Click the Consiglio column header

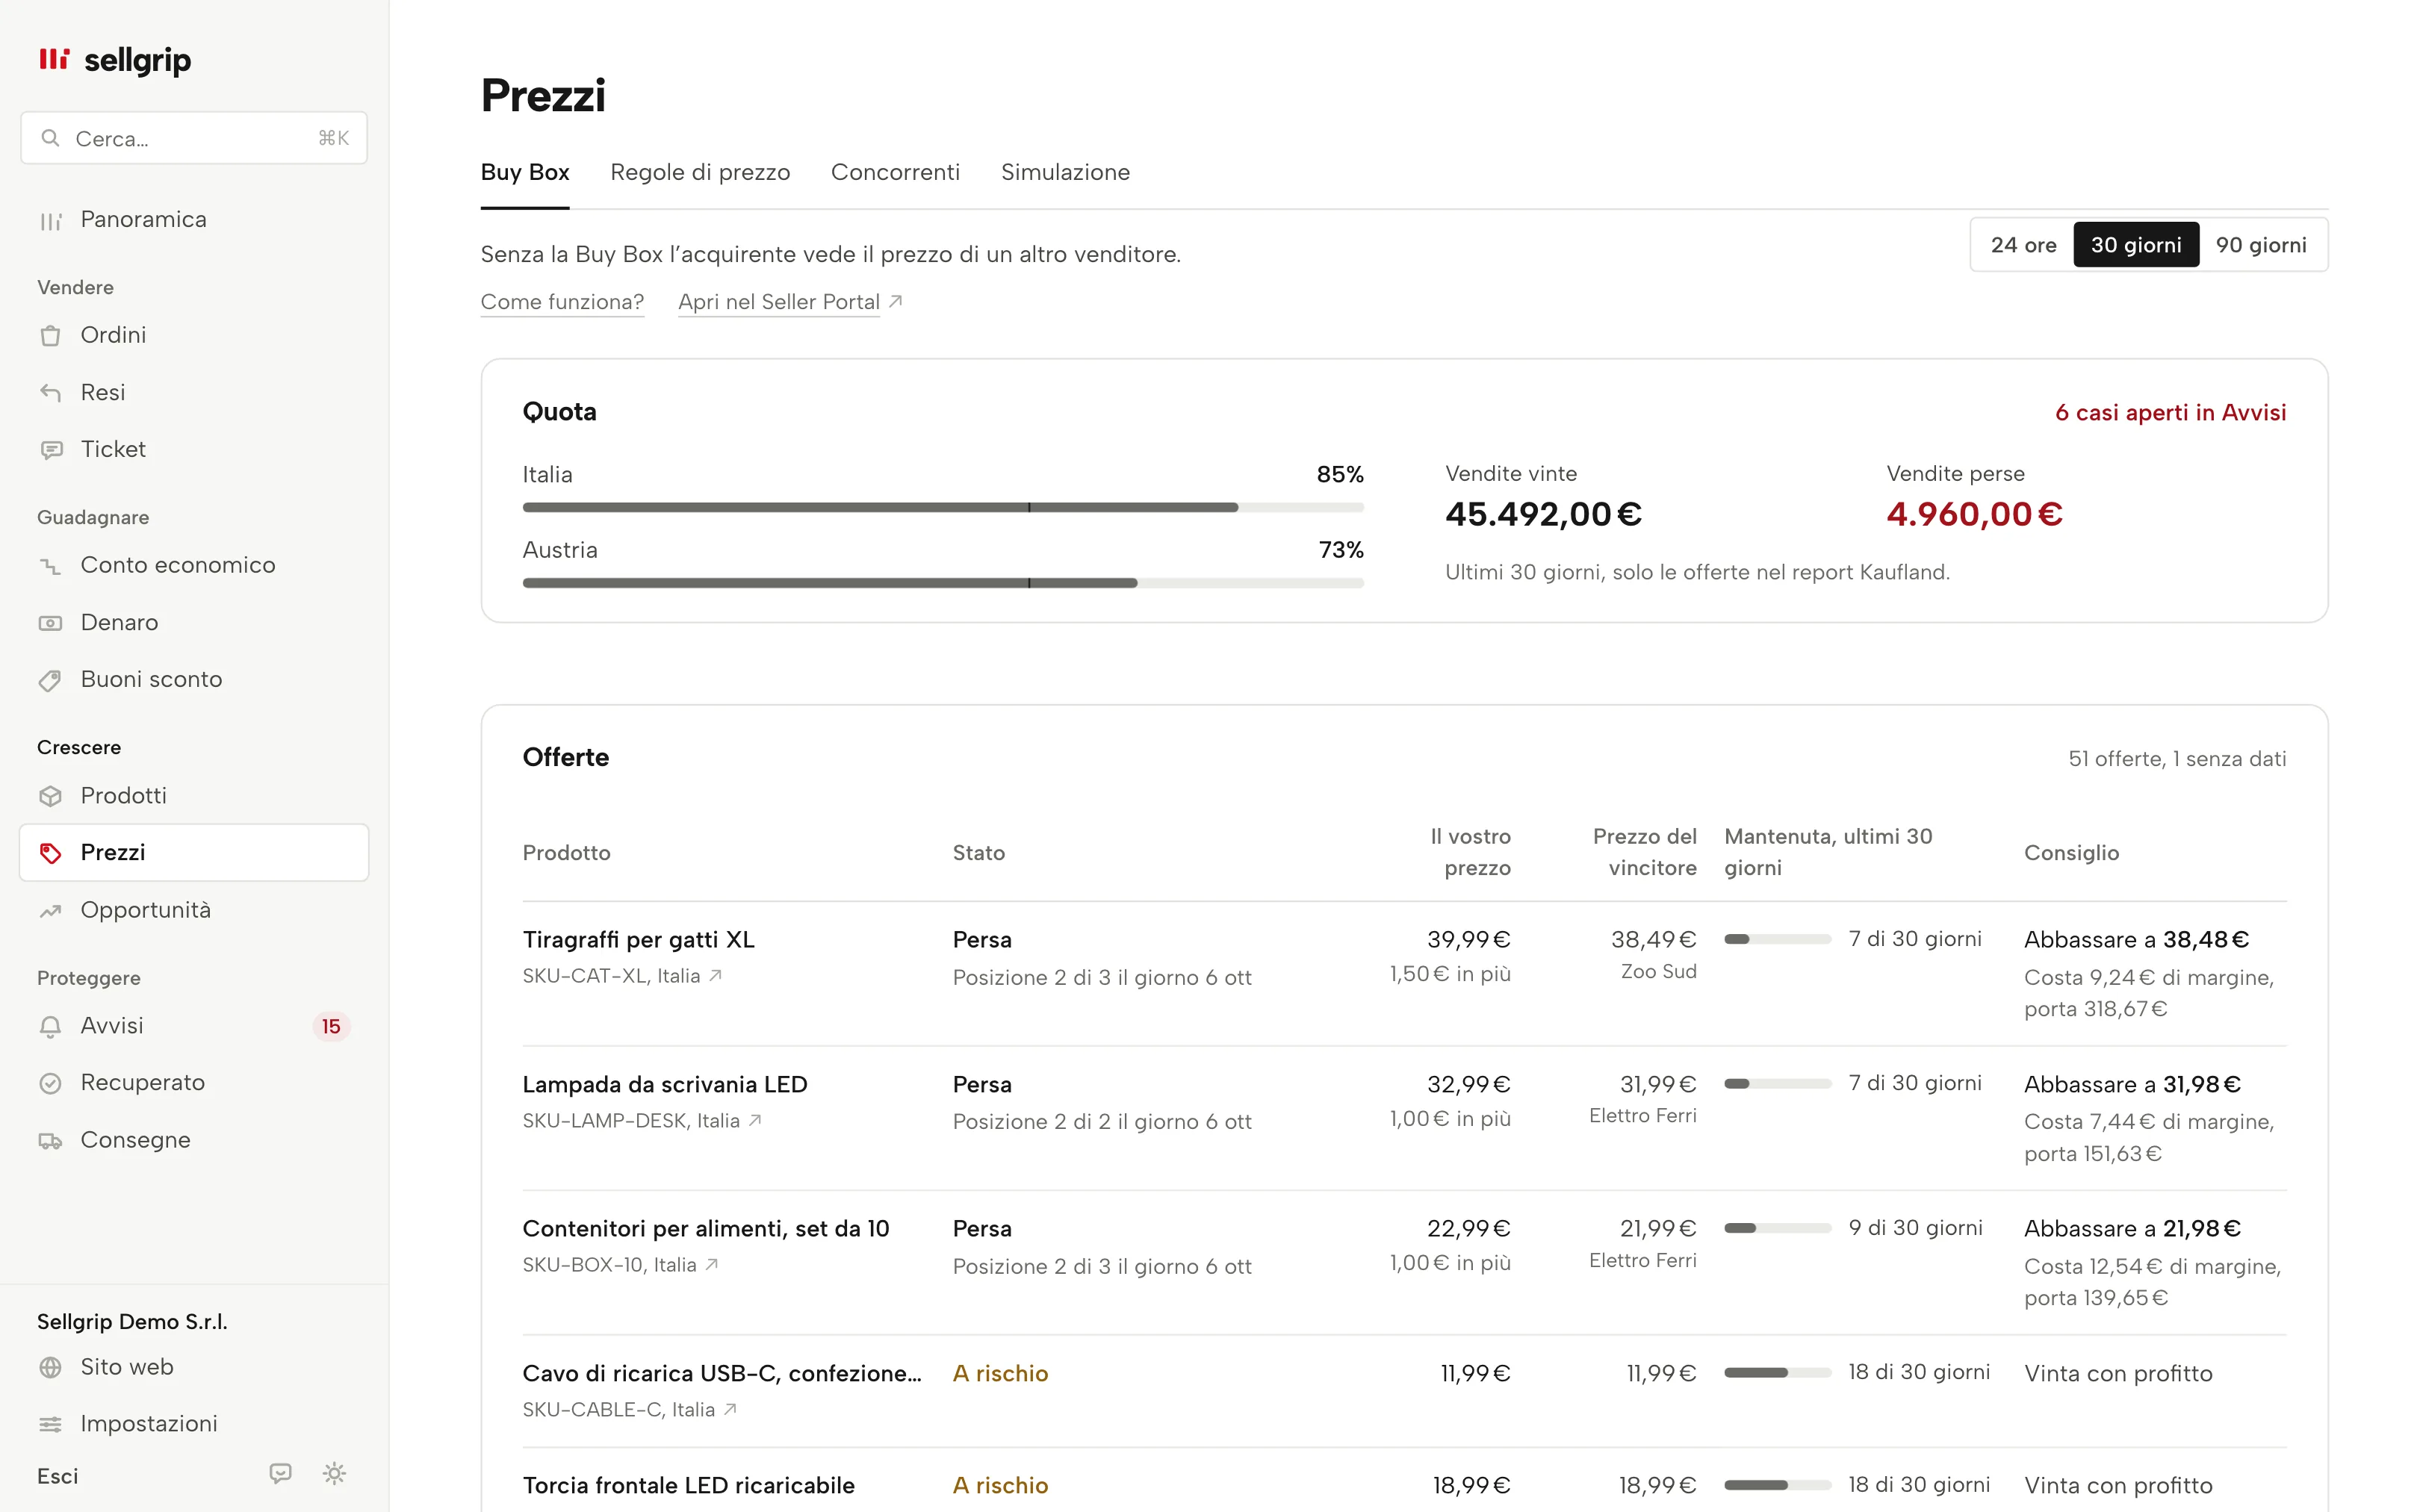click(x=2071, y=853)
